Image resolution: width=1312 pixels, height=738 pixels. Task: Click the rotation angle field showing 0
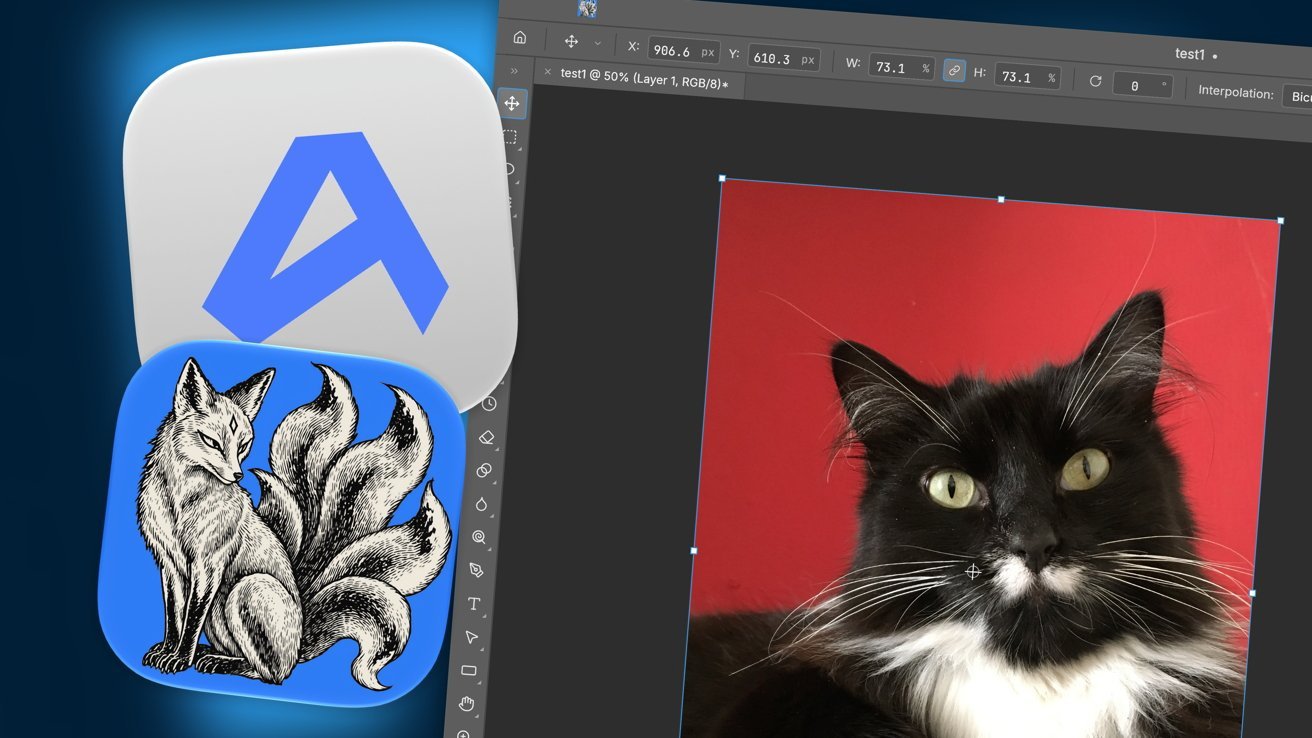[1141, 86]
